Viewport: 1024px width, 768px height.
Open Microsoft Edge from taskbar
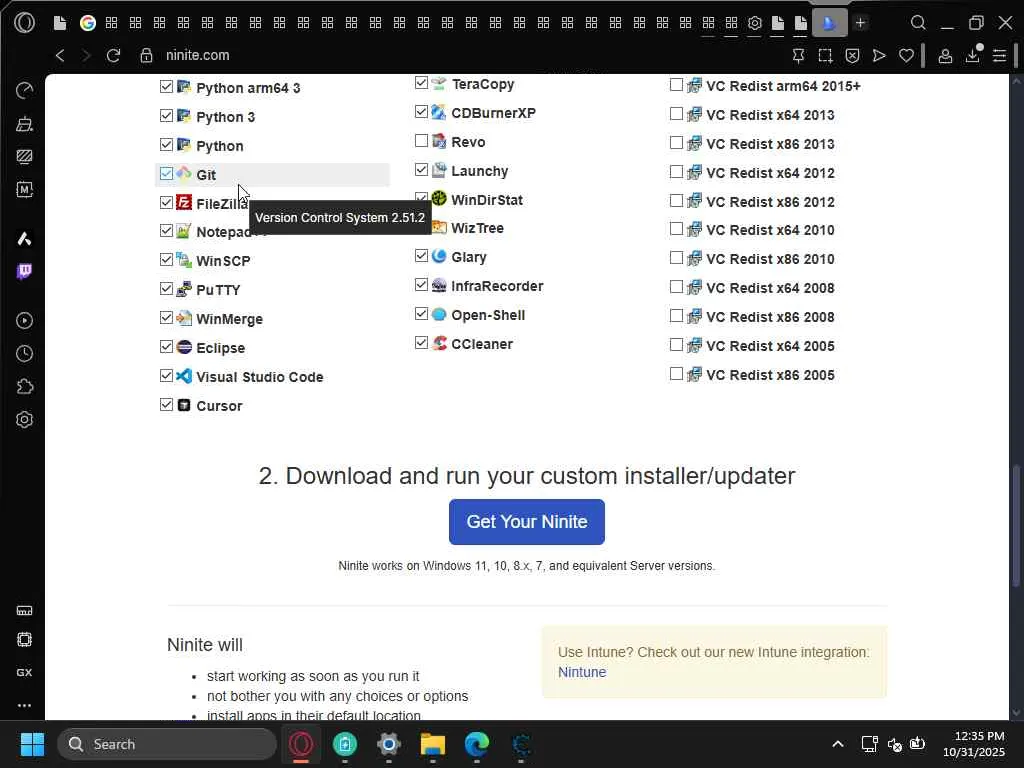pos(477,744)
